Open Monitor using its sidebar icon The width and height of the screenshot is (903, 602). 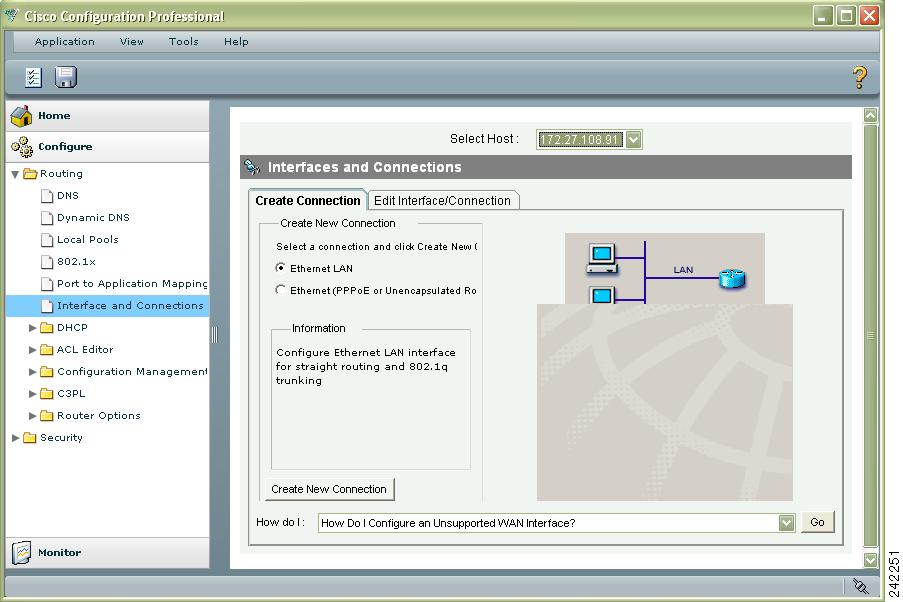(x=21, y=552)
